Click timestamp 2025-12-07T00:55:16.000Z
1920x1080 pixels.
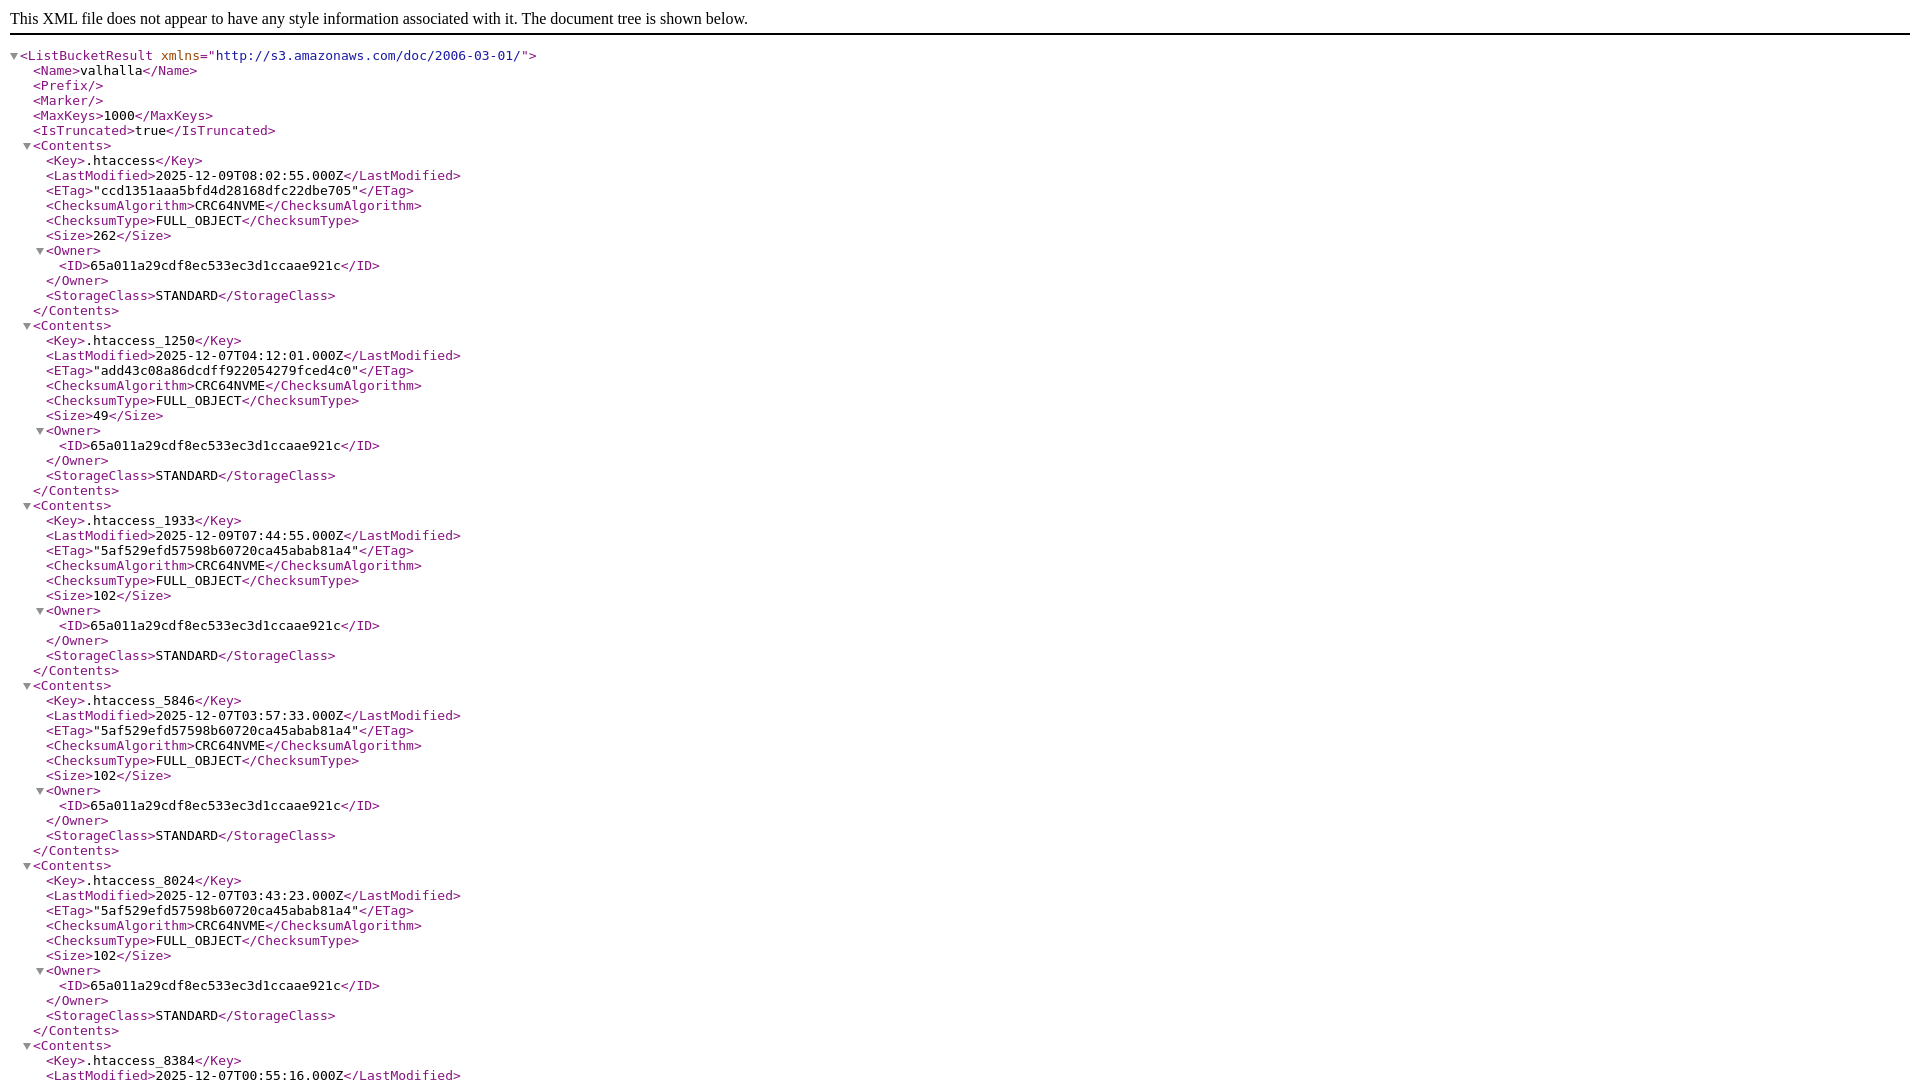[x=249, y=1076]
